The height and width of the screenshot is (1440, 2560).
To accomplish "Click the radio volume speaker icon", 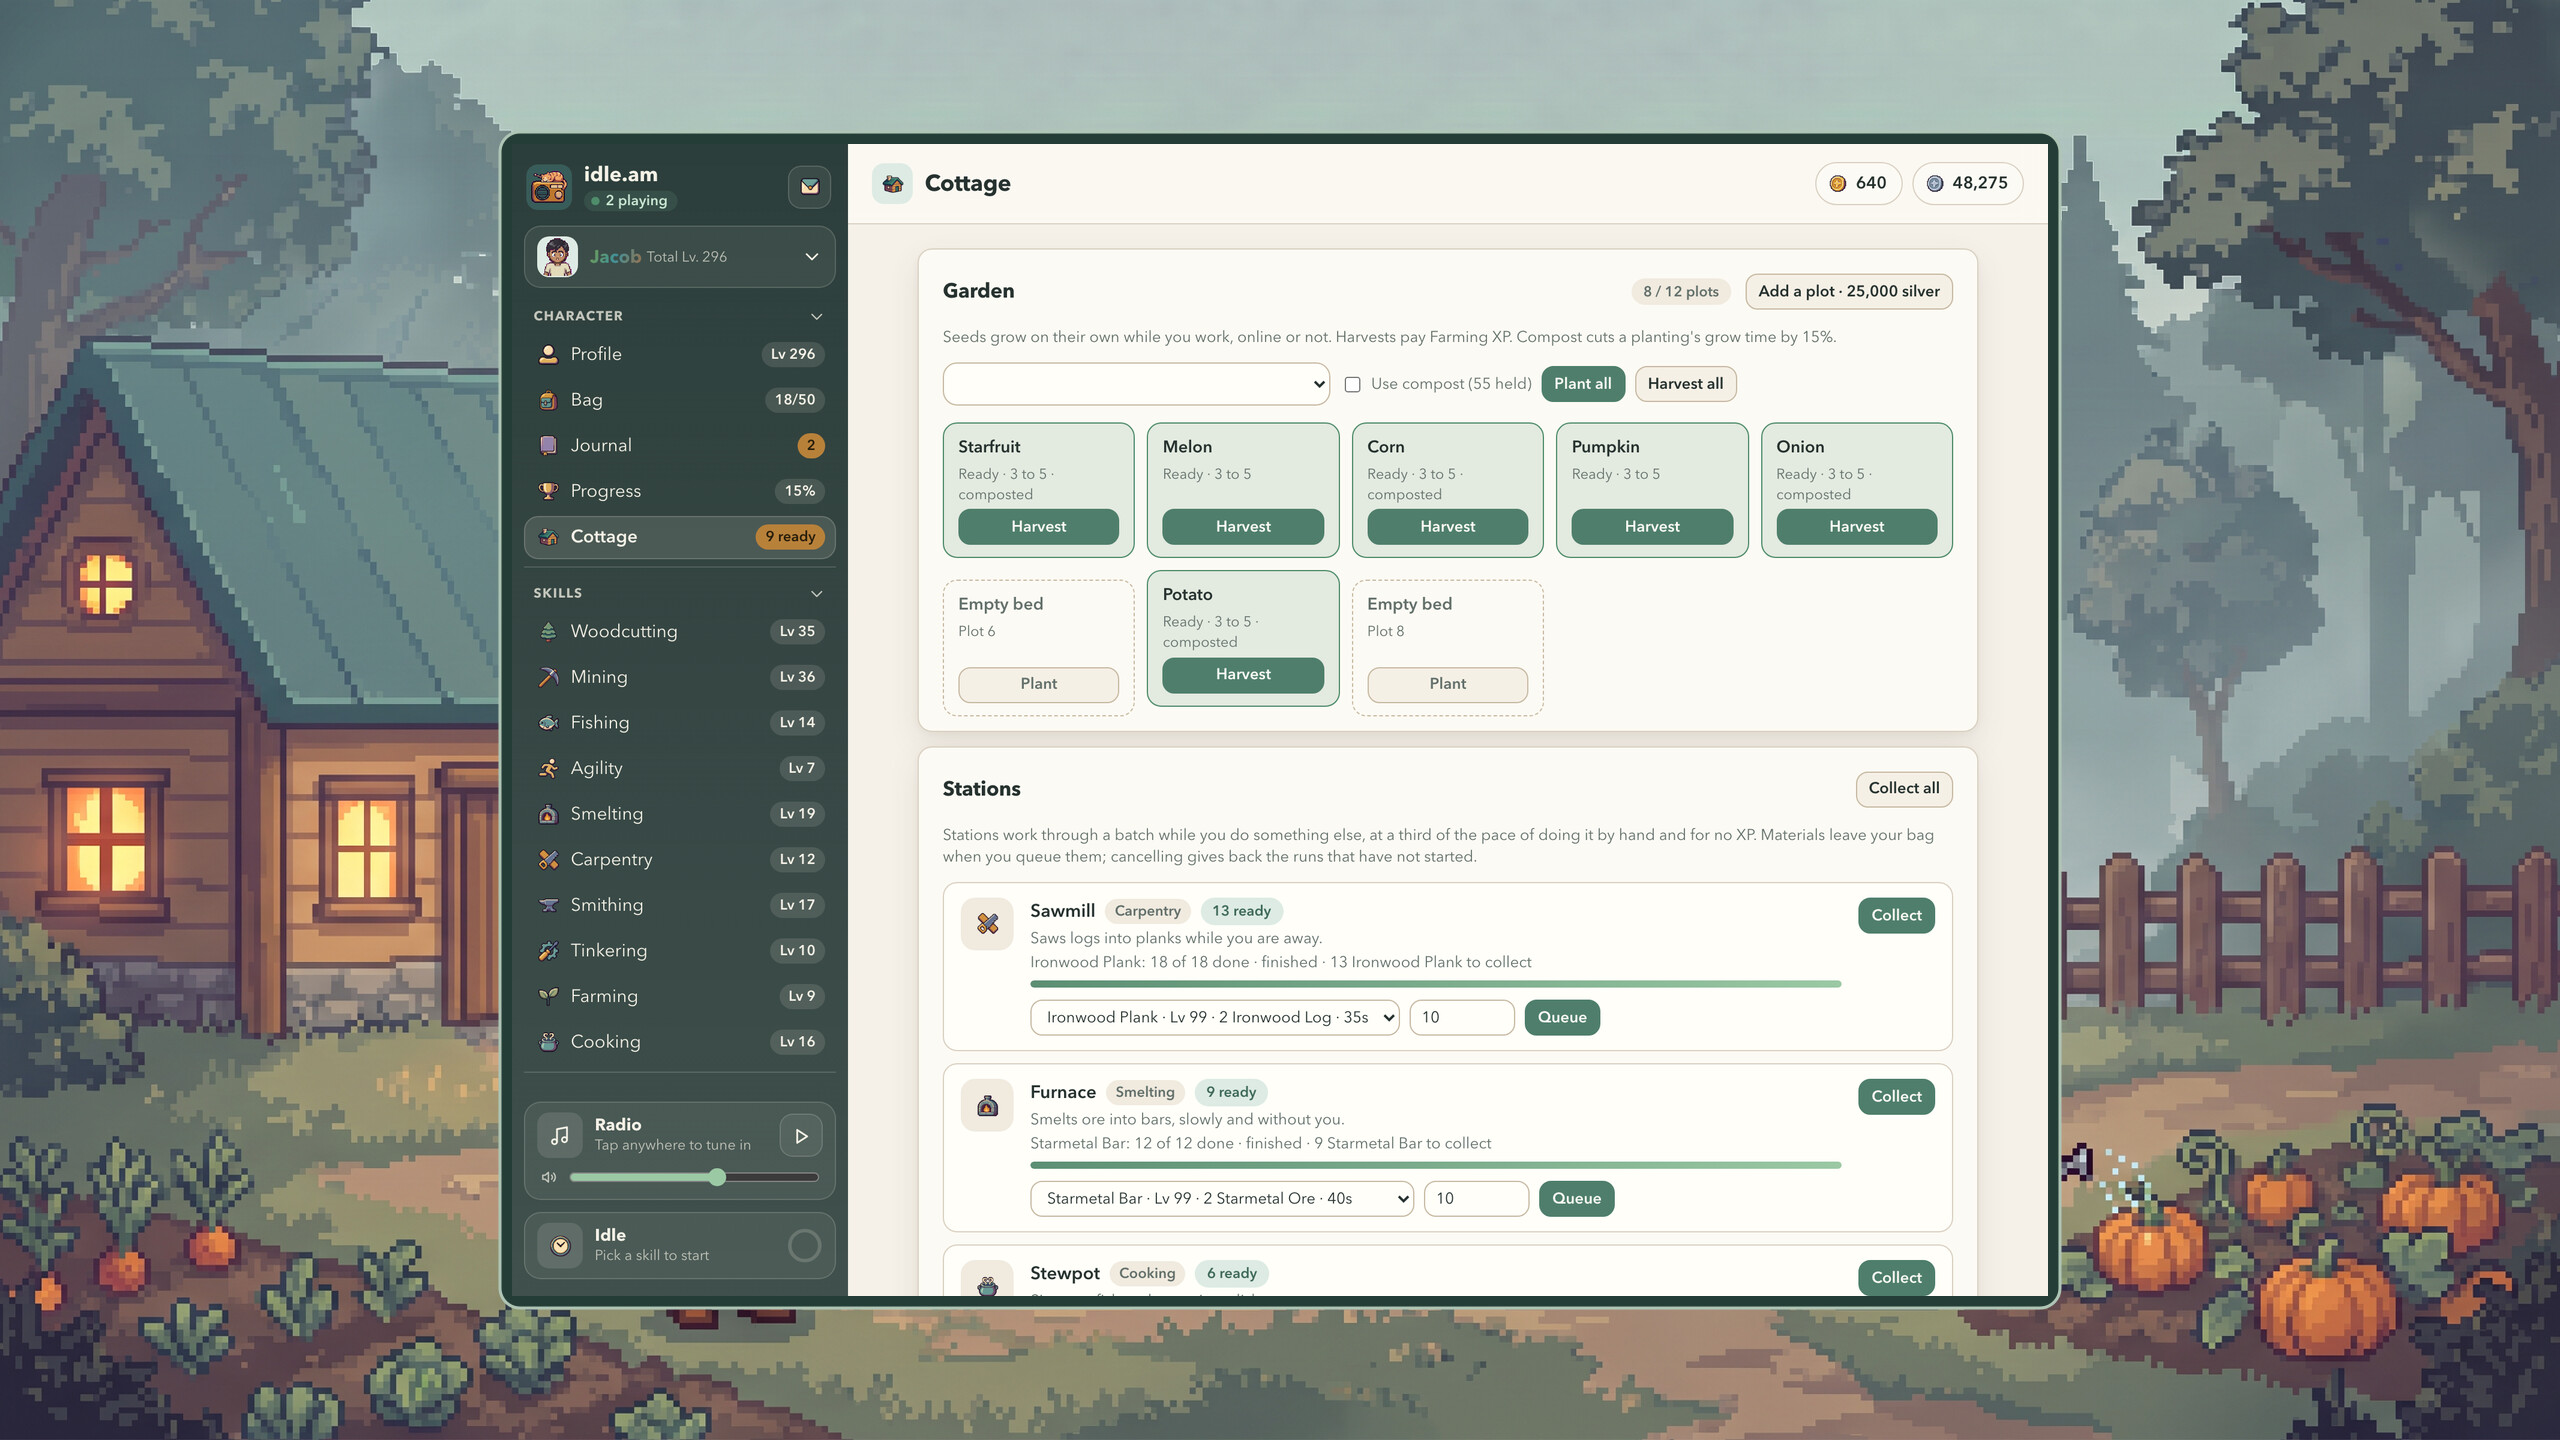I will [x=548, y=1177].
